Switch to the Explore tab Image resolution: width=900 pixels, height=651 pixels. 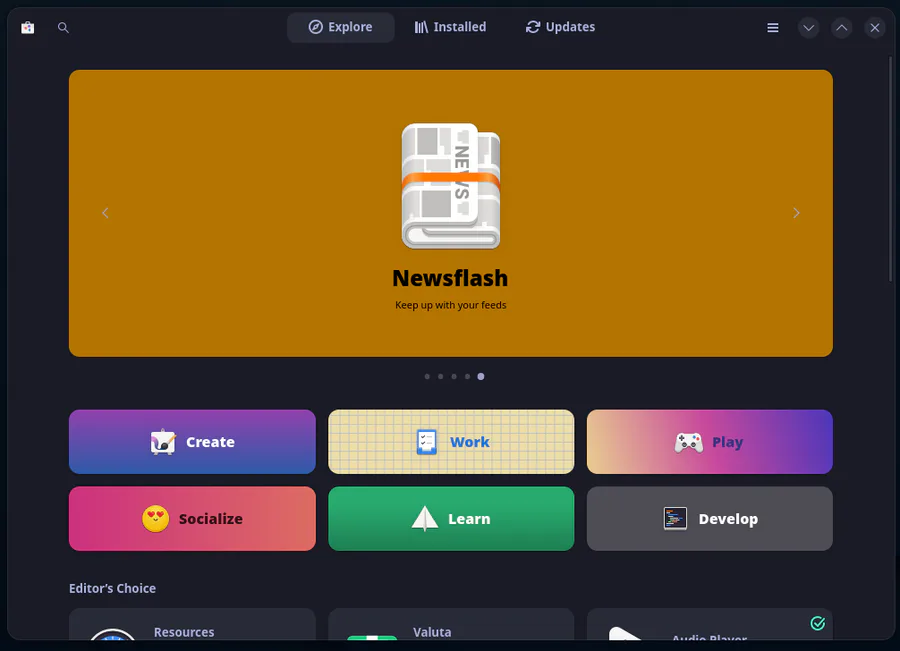[340, 27]
